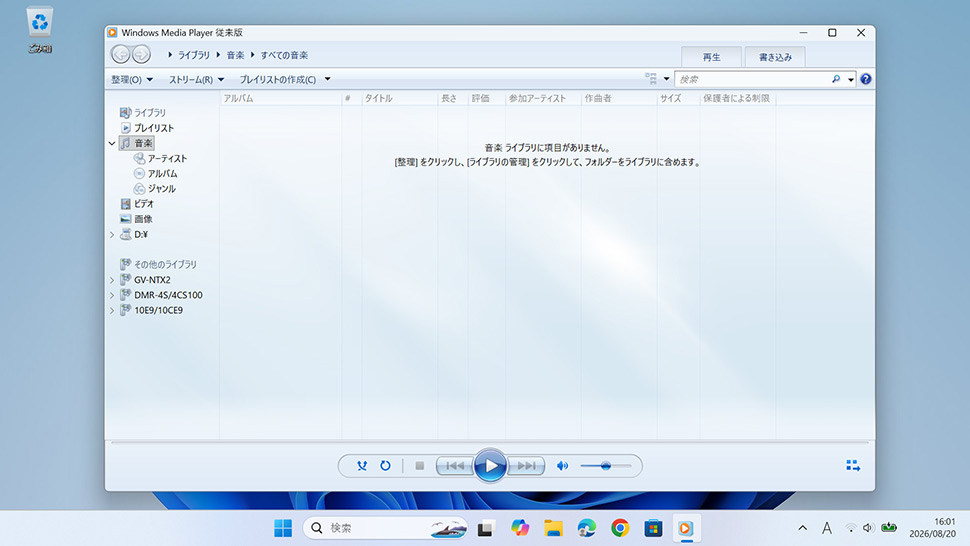This screenshot has height=546, width=970.
Task: Click the view options icon
Action: [x=651, y=79]
